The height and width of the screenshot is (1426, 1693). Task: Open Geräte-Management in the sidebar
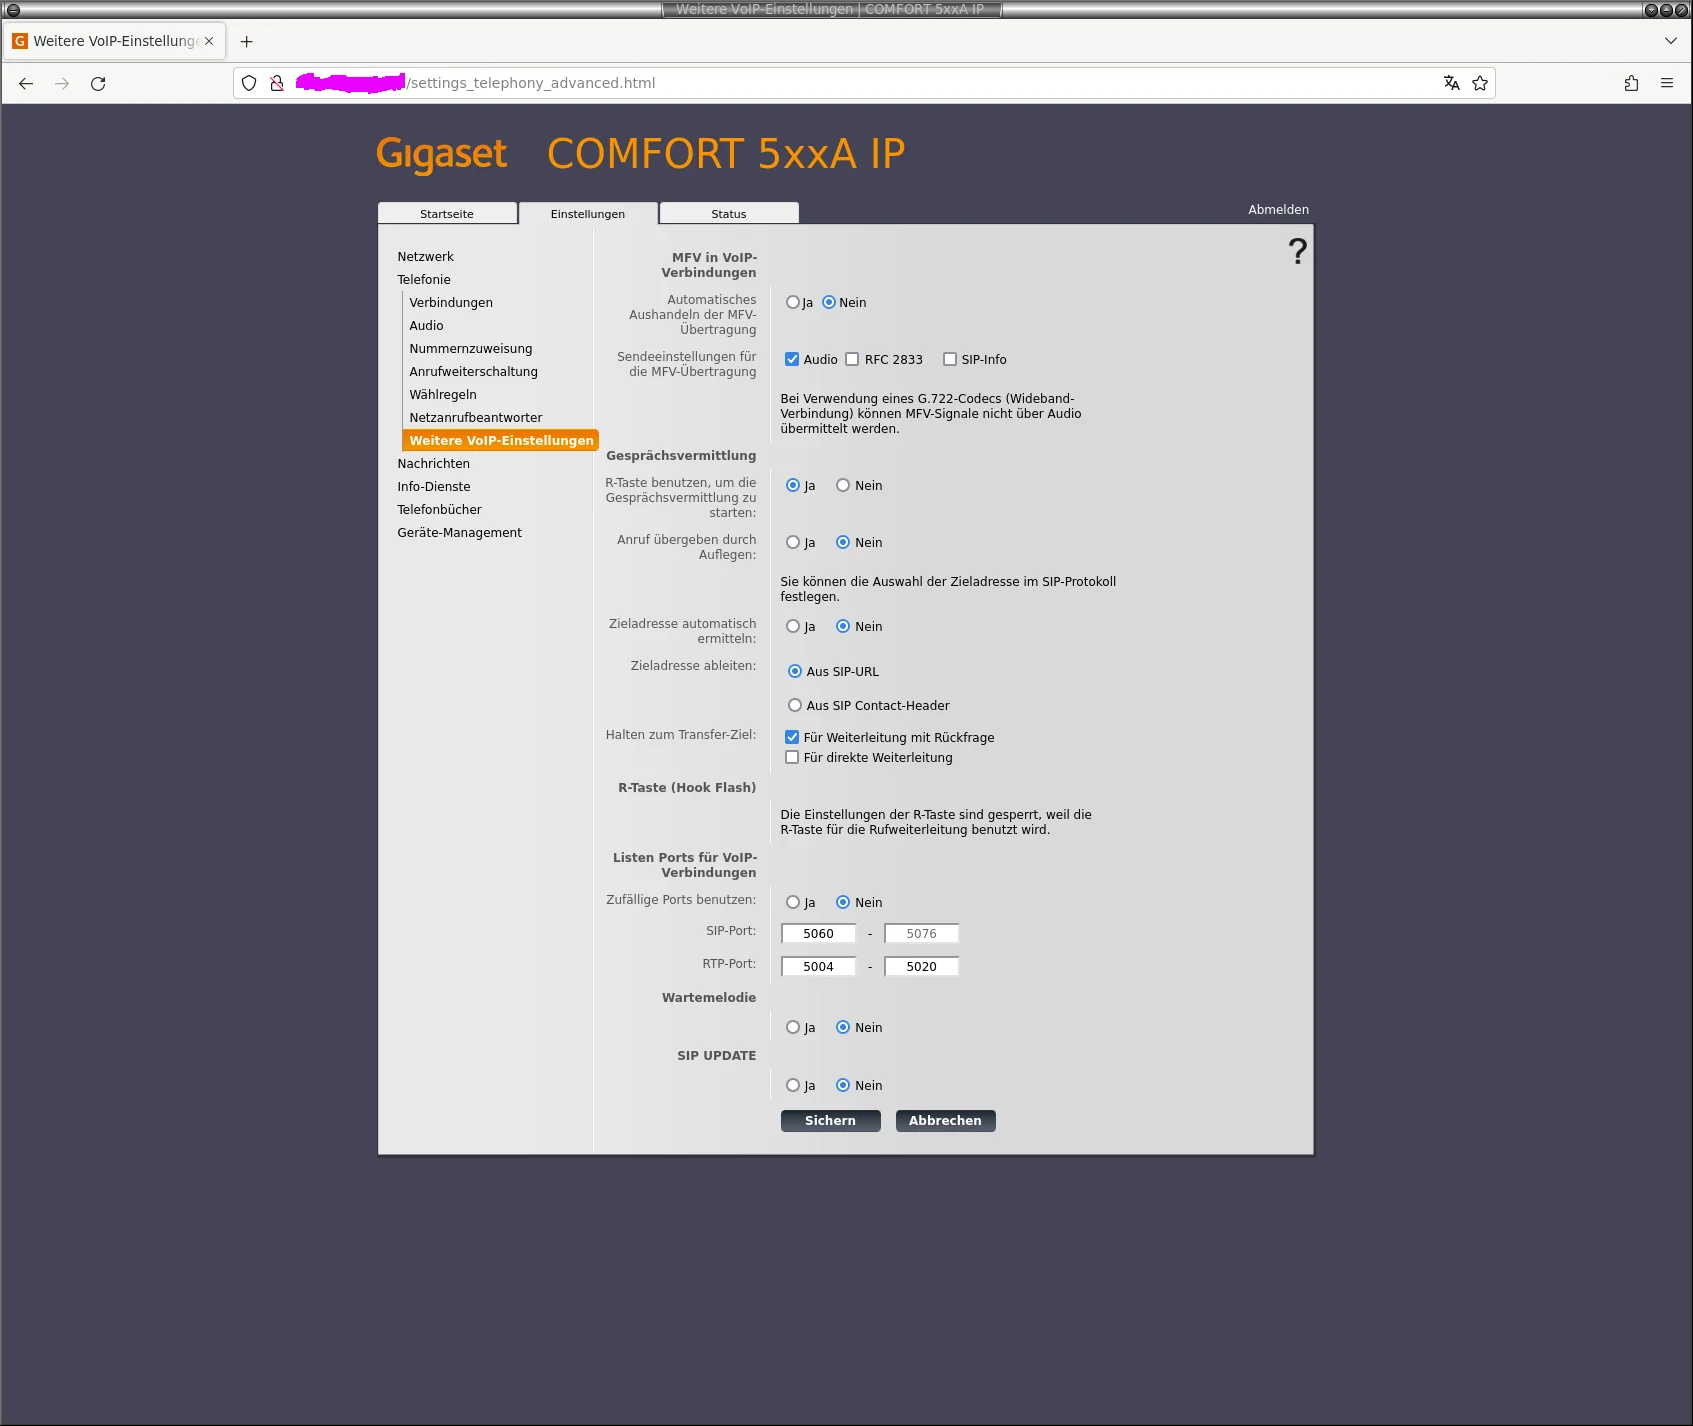tap(459, 533)
